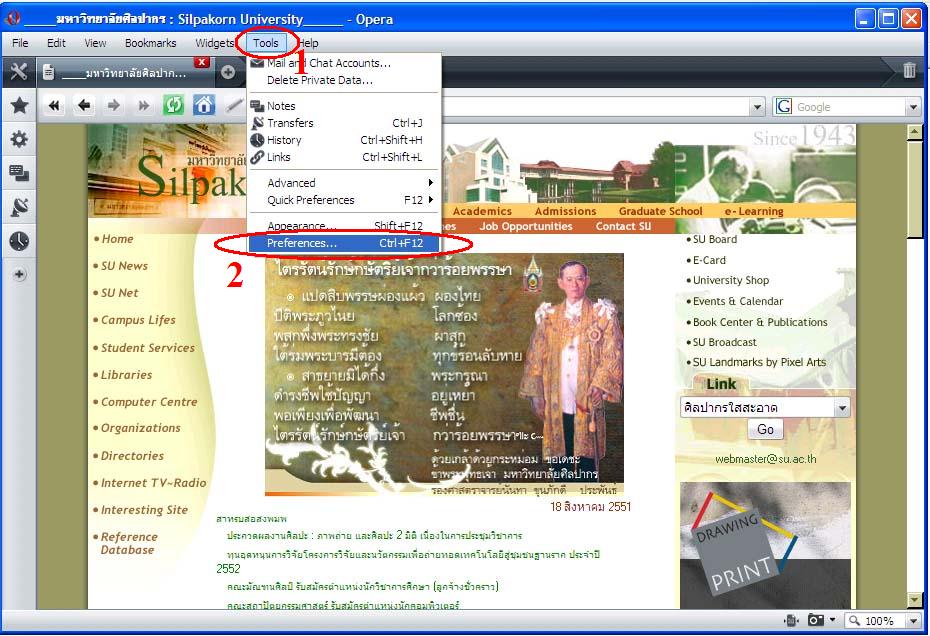Image resolution: width=930 pixels, height=636 pixels.
Task: Open the Edit menu
Action: pyautogui.click(x=56, y=43)
